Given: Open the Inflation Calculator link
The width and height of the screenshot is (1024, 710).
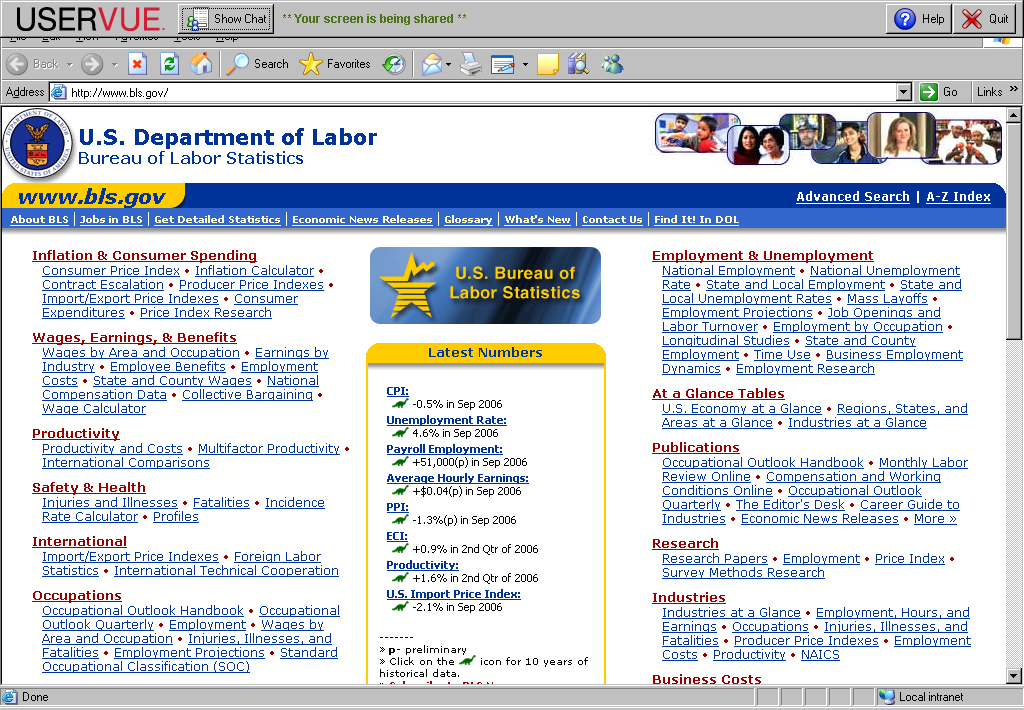Looking at the screenshot, I should (254, 270).
